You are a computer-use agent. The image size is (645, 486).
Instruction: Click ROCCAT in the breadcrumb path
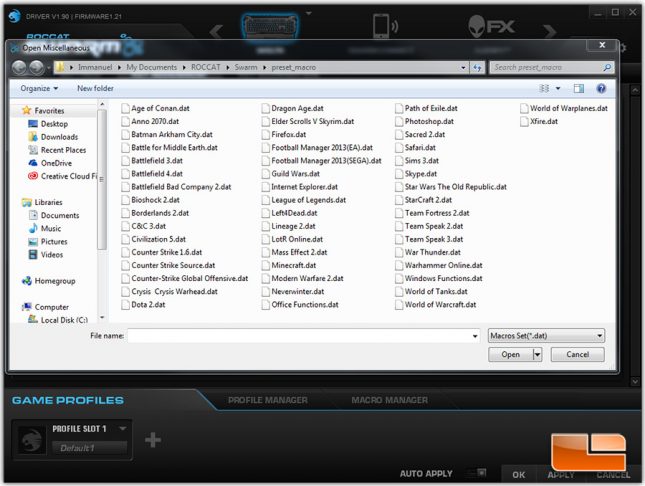(205, 67)
